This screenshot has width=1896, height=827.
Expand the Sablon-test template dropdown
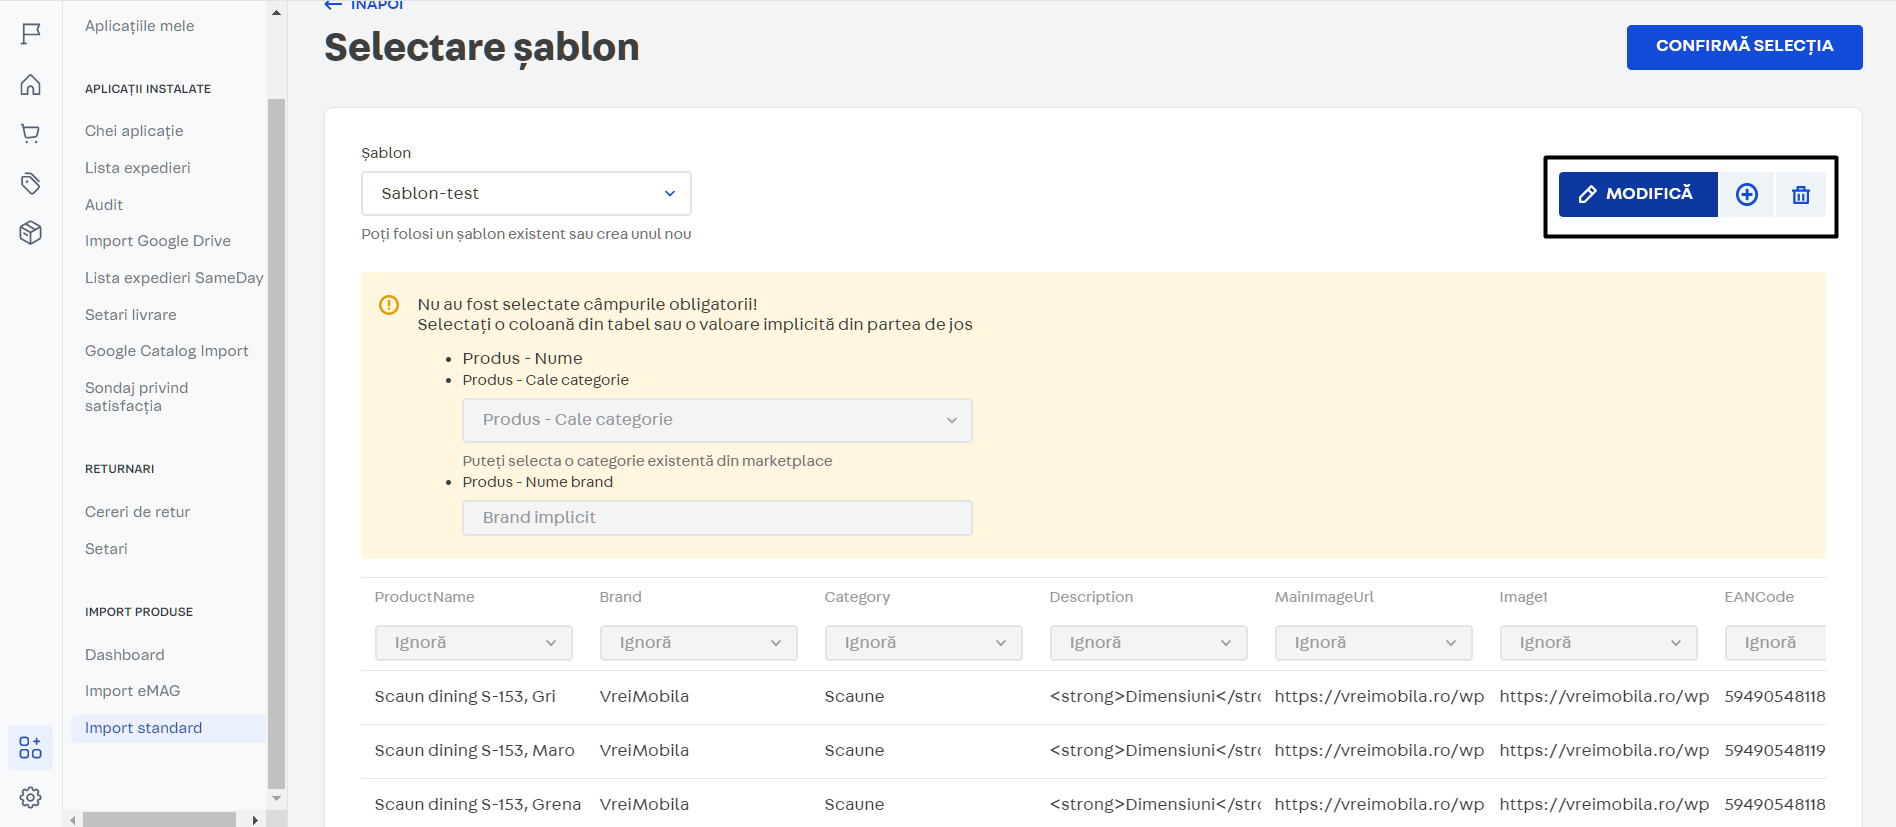[526, 194]
